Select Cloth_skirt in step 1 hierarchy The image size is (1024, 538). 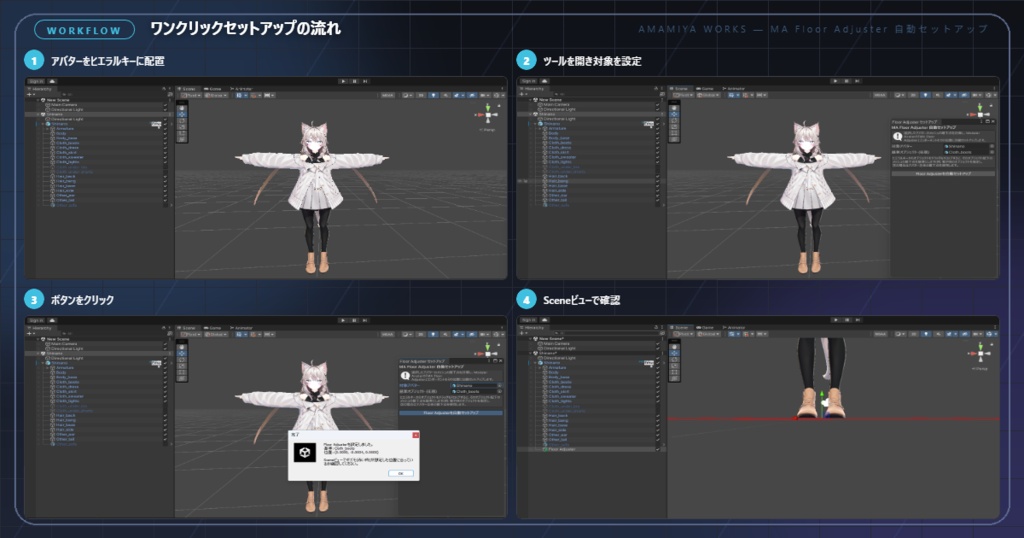(x=66, y=153)
